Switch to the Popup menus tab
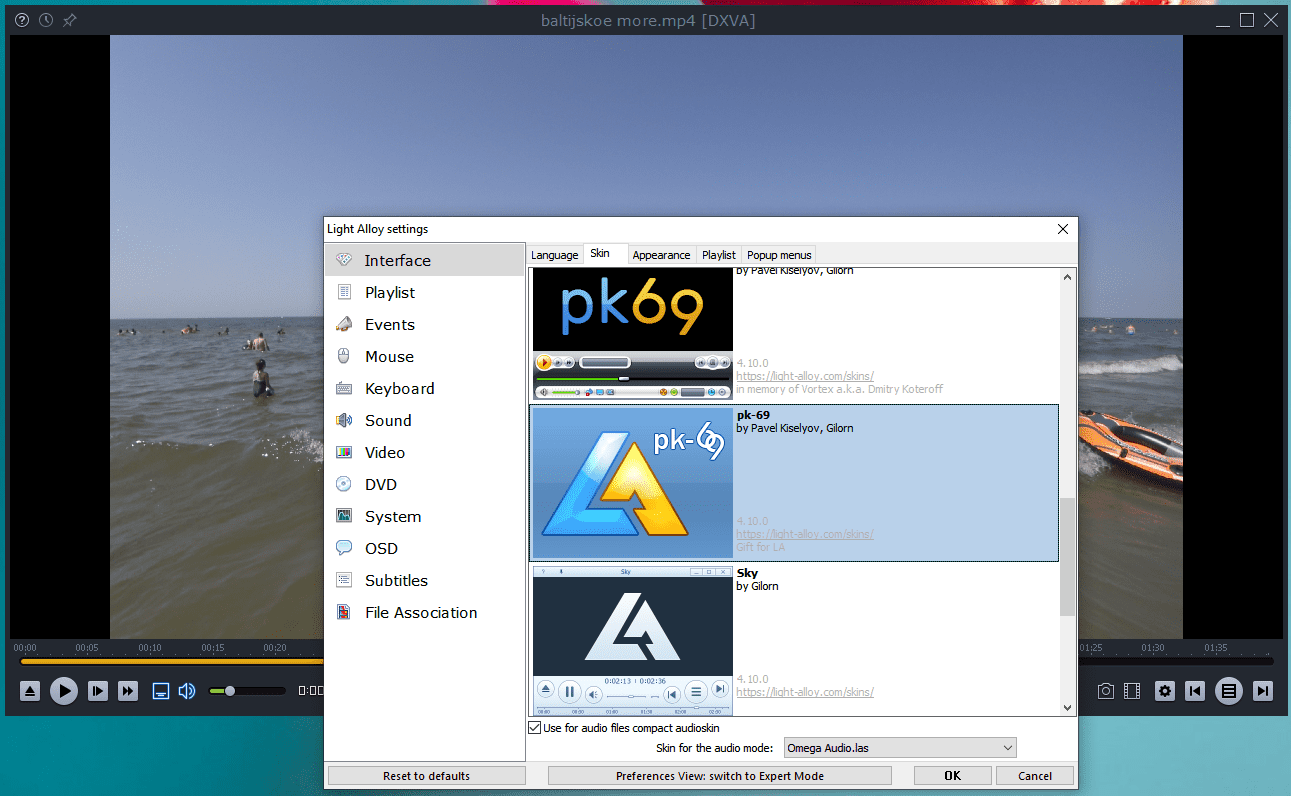This screenshot has height=796, width=1291. 779,255
